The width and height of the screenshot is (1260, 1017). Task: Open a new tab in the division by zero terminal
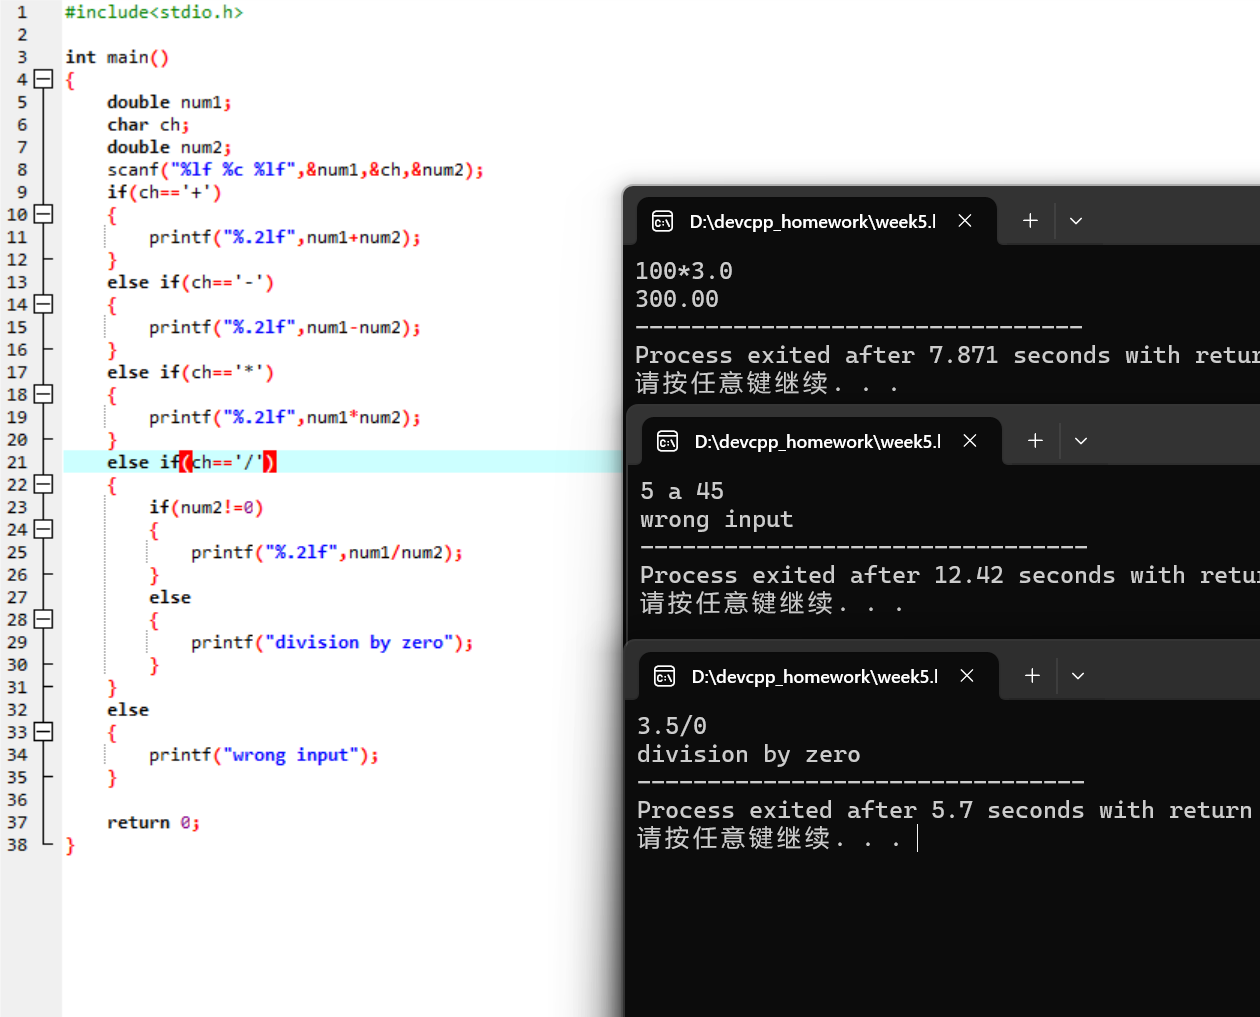[x=1032, y=676]
